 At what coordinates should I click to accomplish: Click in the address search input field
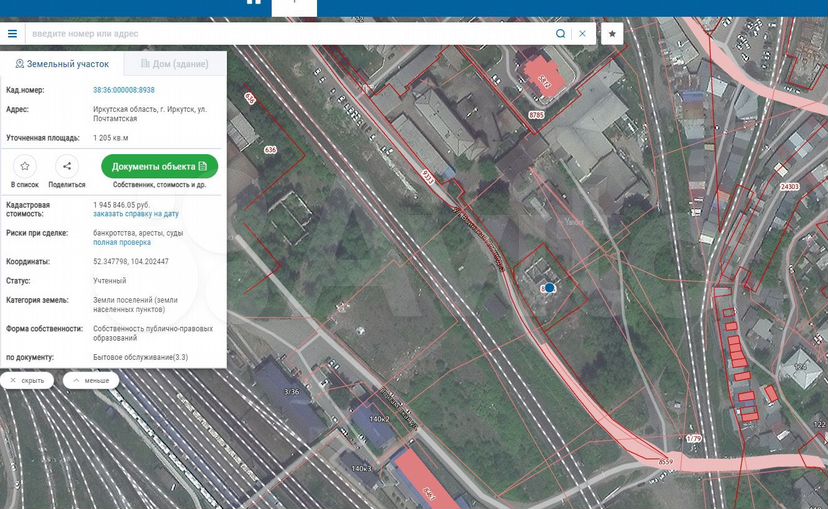[290, 33]
